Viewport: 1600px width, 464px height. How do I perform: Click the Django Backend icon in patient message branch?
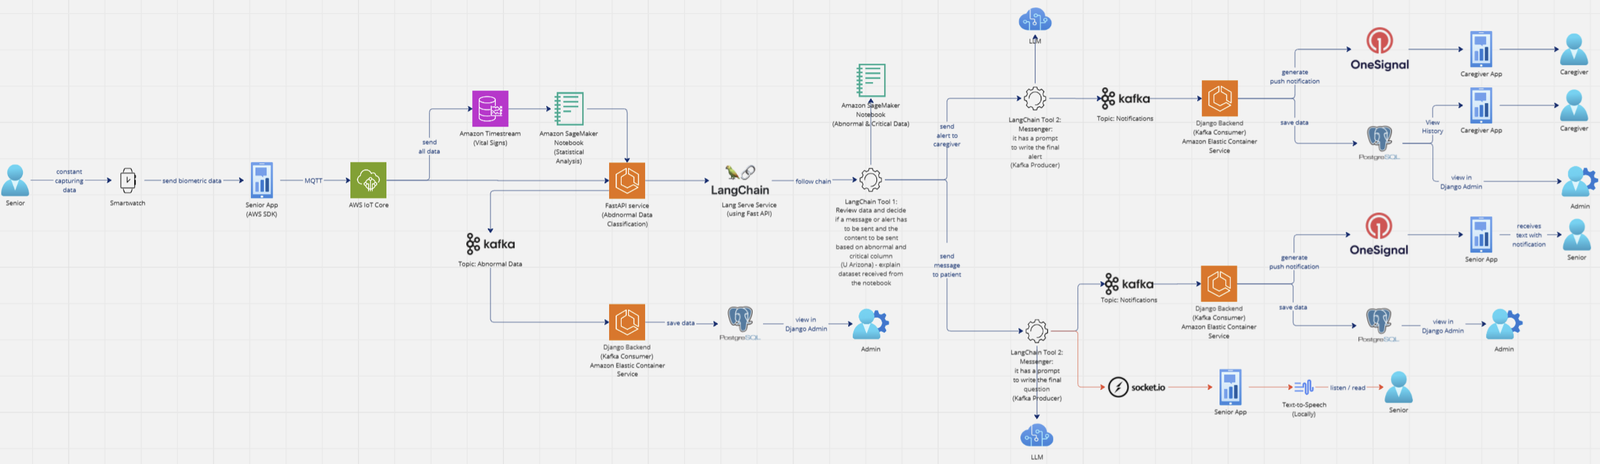click(1219, 284)
